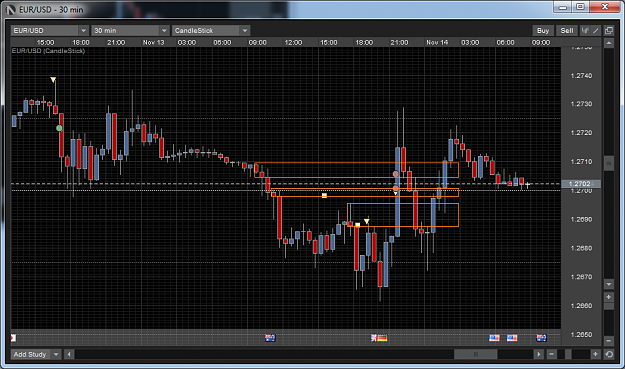Viewport: 625px width, 369px height.
Task: Click the green circle trade marker
Action: coord(59,128)
